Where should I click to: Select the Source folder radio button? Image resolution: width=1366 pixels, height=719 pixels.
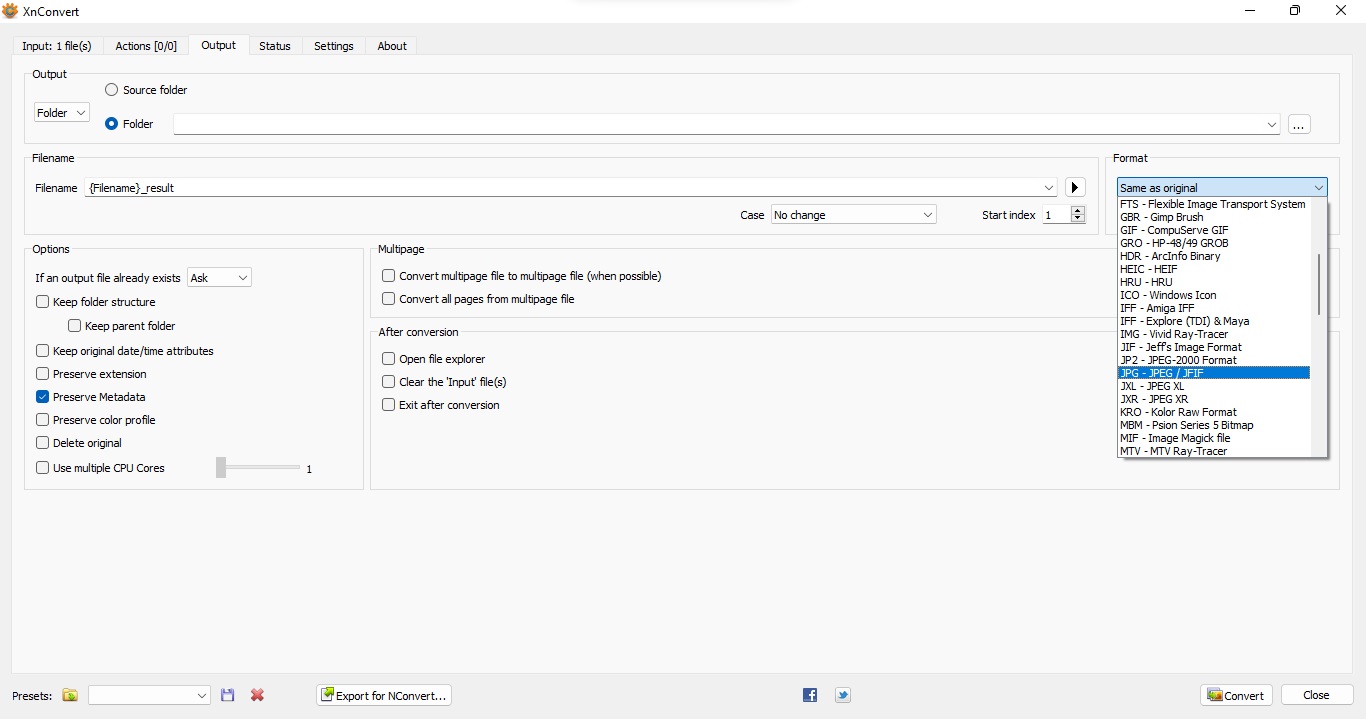tap(112, 90)
